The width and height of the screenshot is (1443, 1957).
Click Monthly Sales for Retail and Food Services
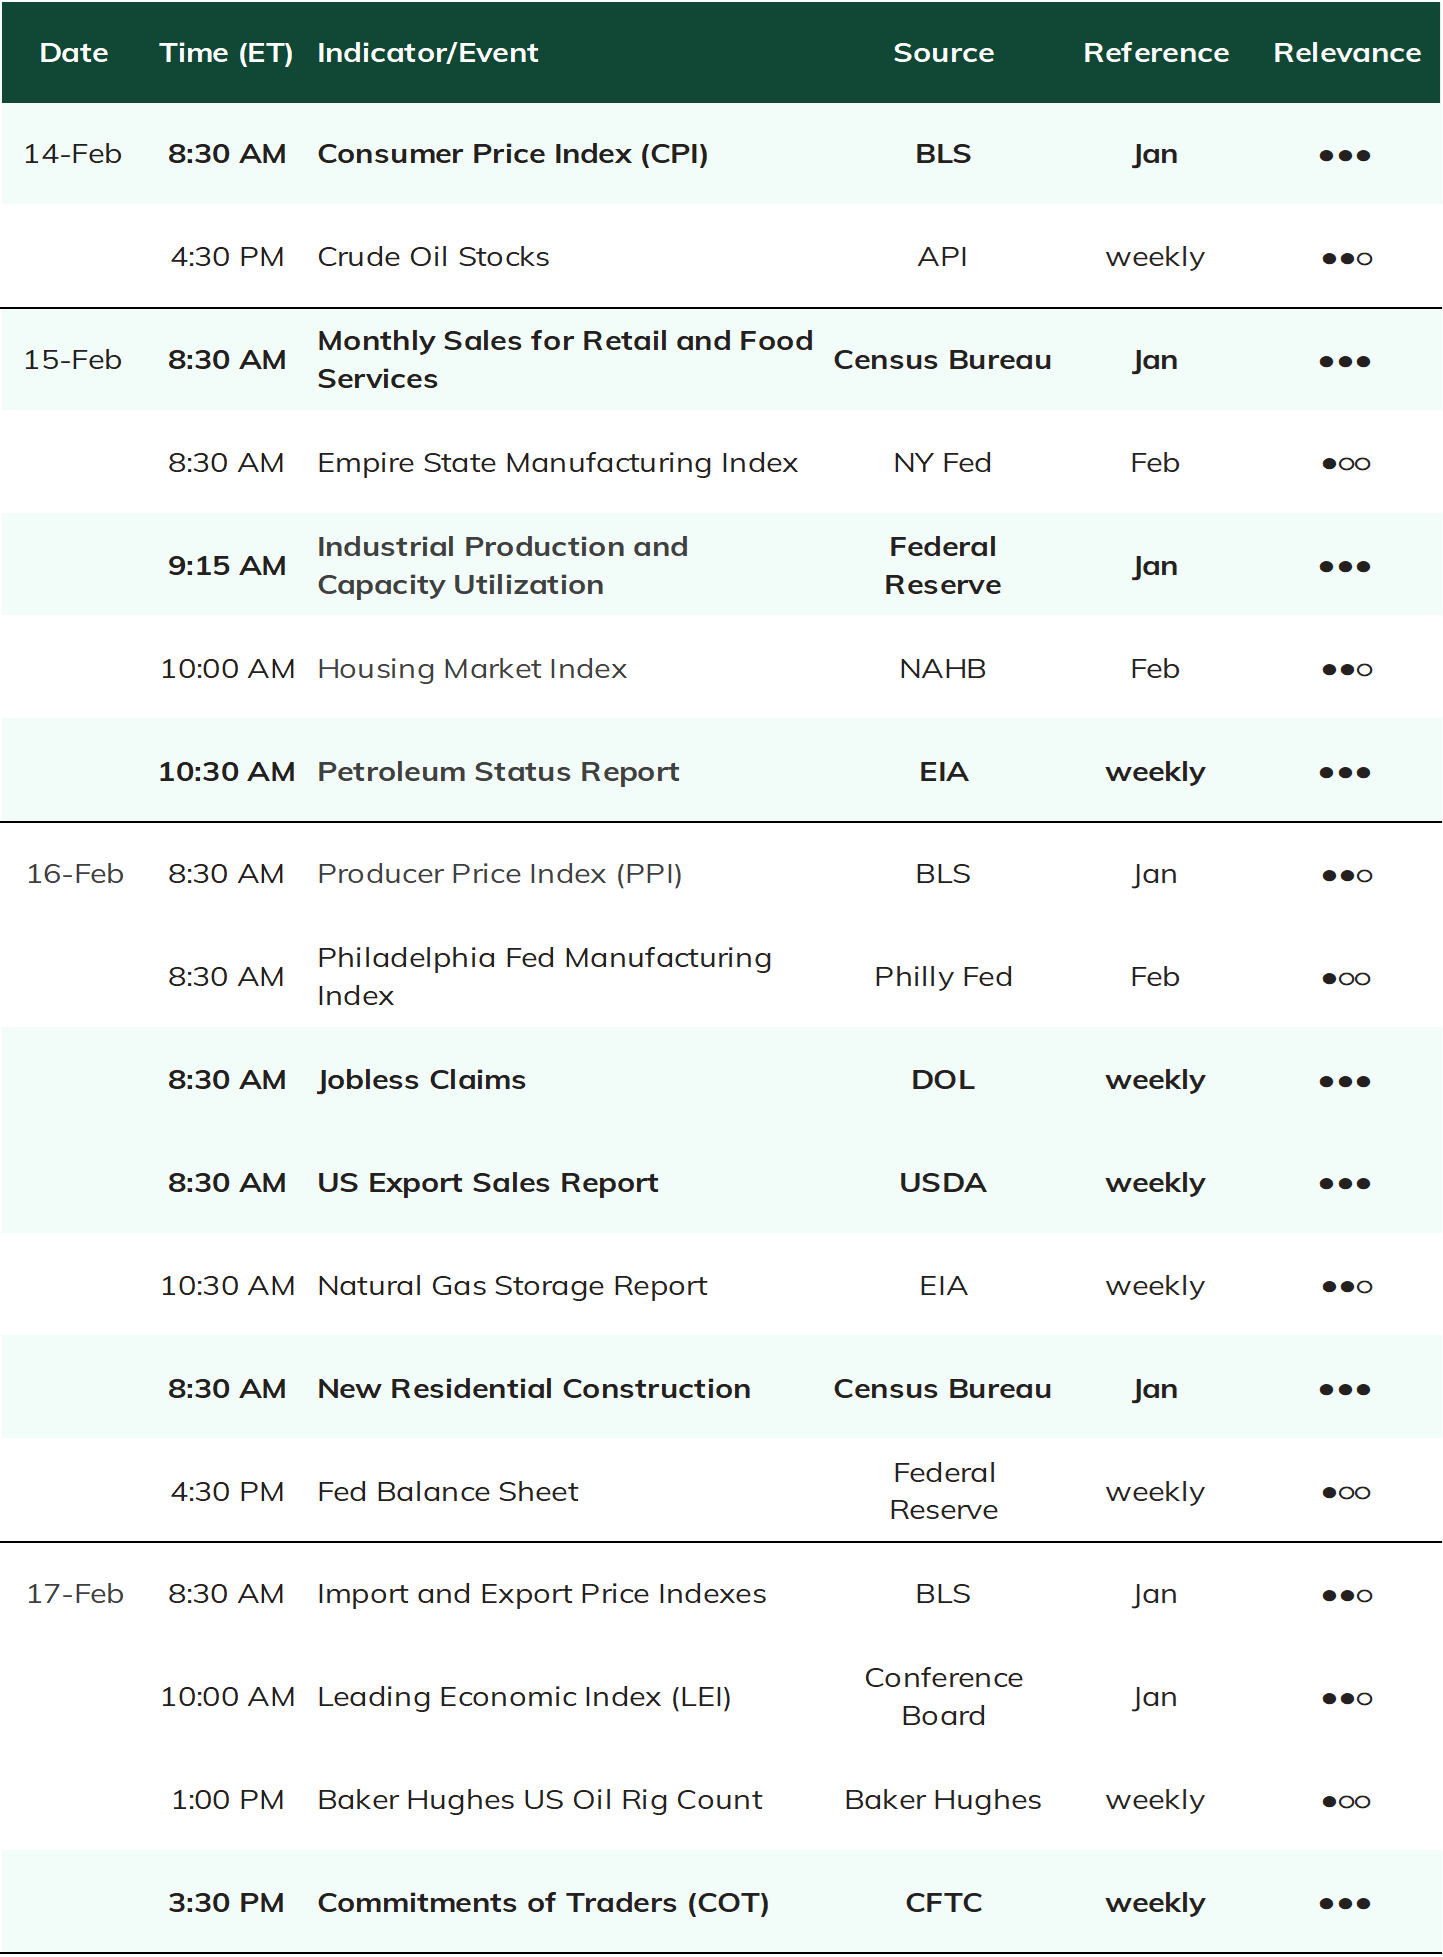tap(565, 360)
